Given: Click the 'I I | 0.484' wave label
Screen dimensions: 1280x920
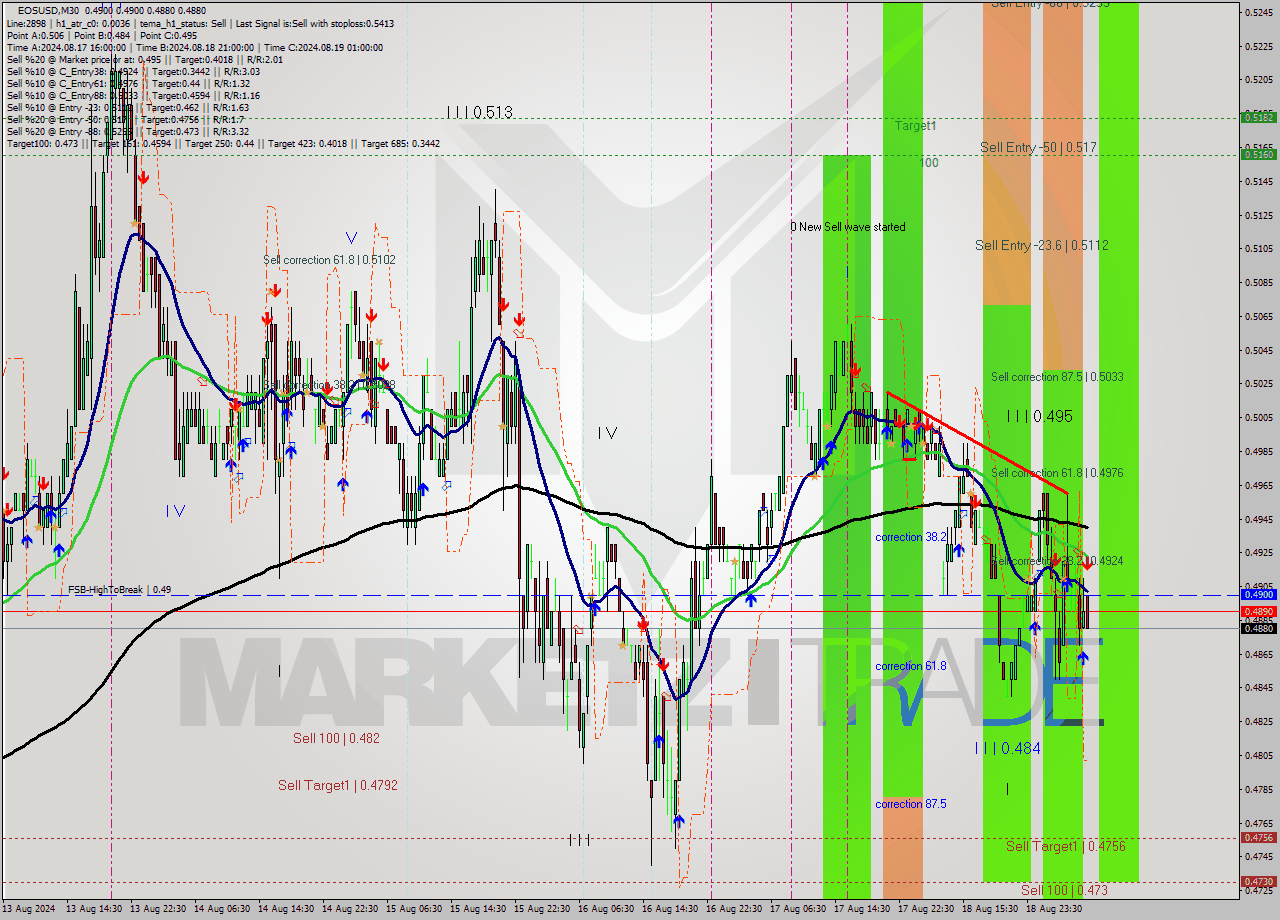Looking at the screenshot, I should click(1007, 748).
